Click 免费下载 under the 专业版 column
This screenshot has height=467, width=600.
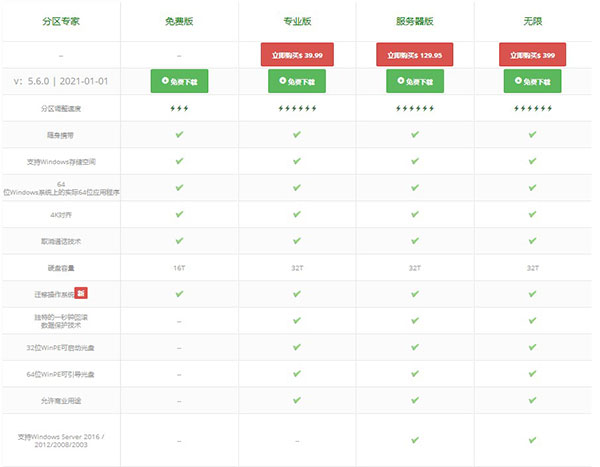(x=297, y=81)
